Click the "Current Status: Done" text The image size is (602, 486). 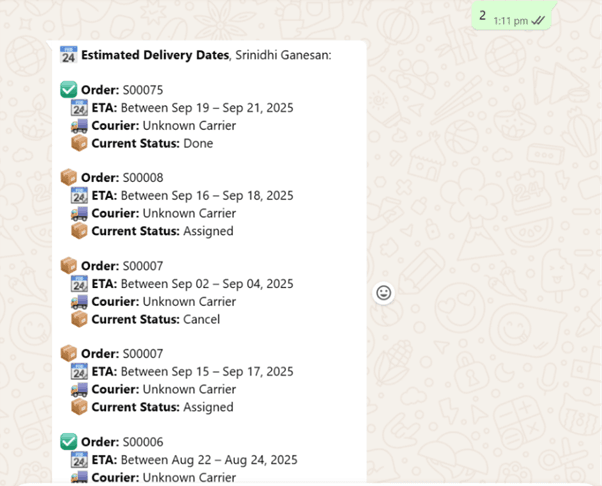pyautogui.click(x=152, y=144)
